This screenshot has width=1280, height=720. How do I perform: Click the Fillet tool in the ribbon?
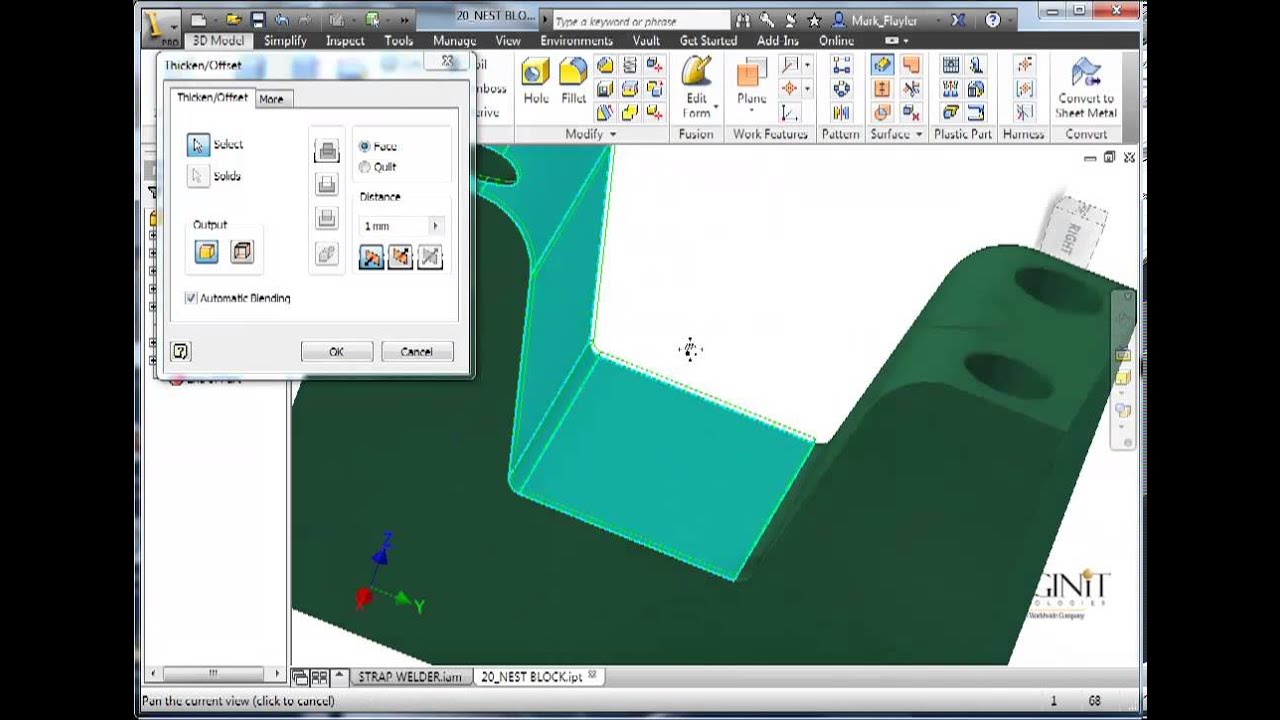[x=573, y=80]
